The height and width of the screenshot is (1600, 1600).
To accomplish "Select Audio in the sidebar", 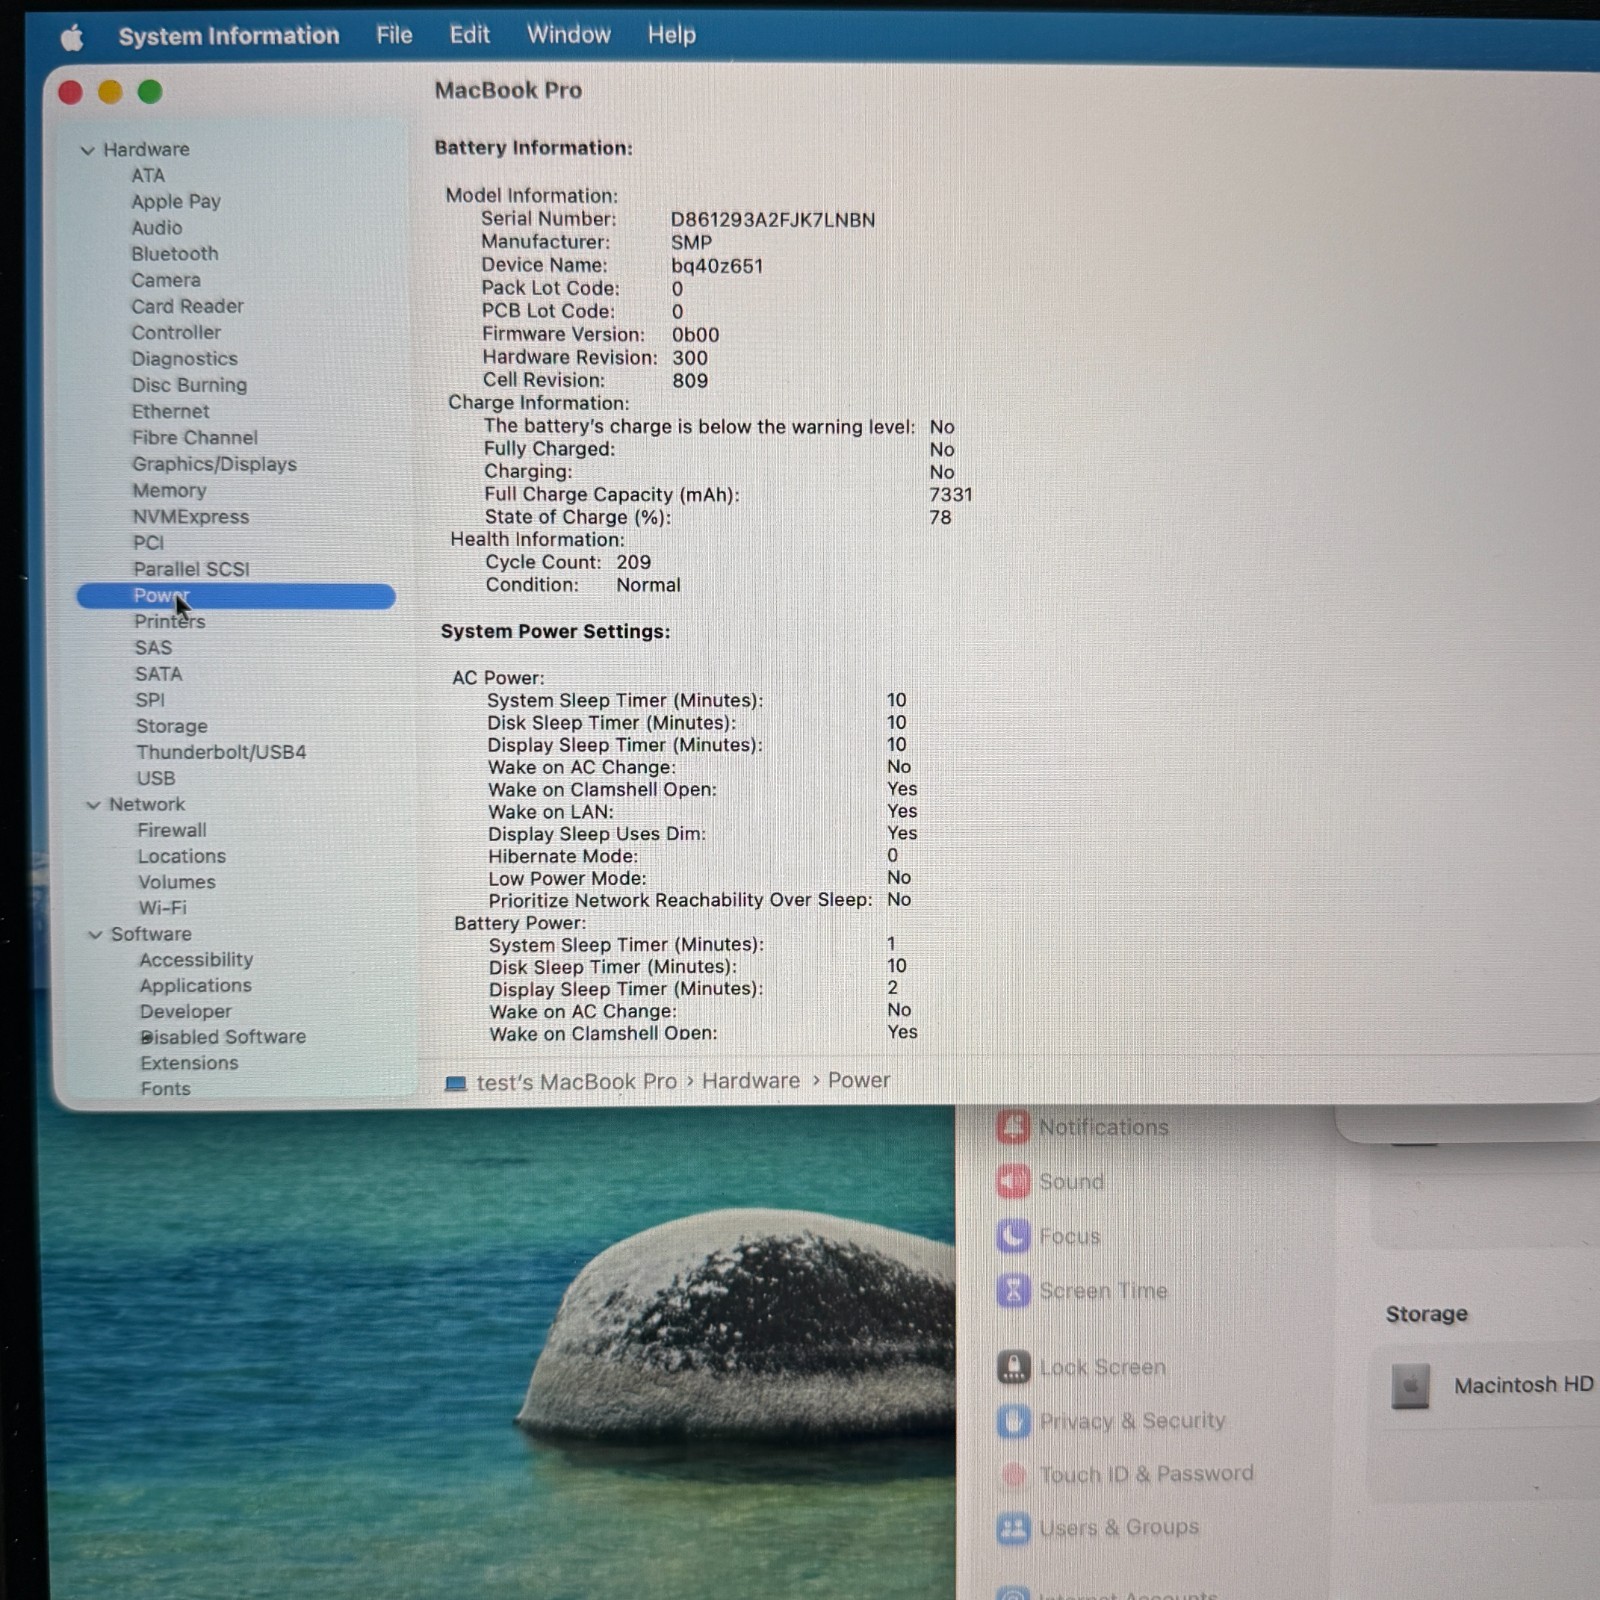I will pyautogui.click(x=157, y=228).
